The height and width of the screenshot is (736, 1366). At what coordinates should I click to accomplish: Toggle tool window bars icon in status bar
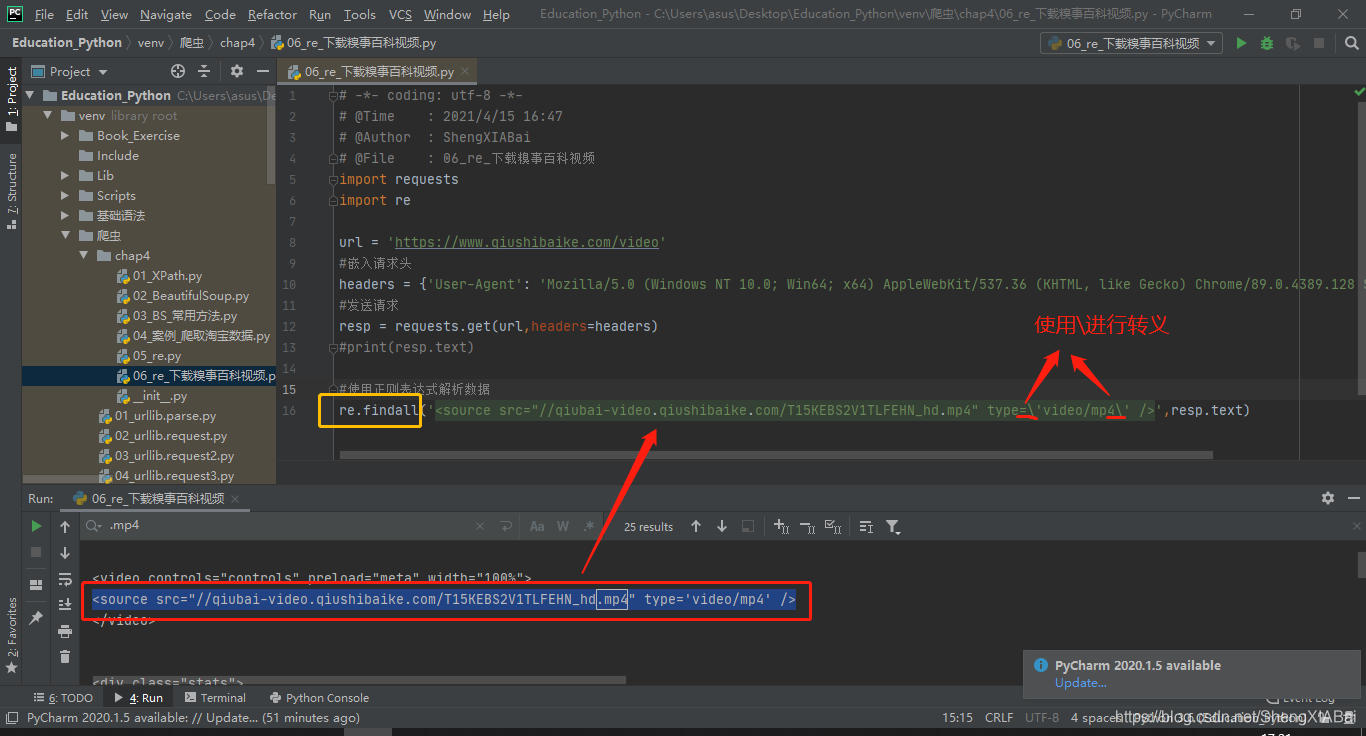click(x=10, y=718)
